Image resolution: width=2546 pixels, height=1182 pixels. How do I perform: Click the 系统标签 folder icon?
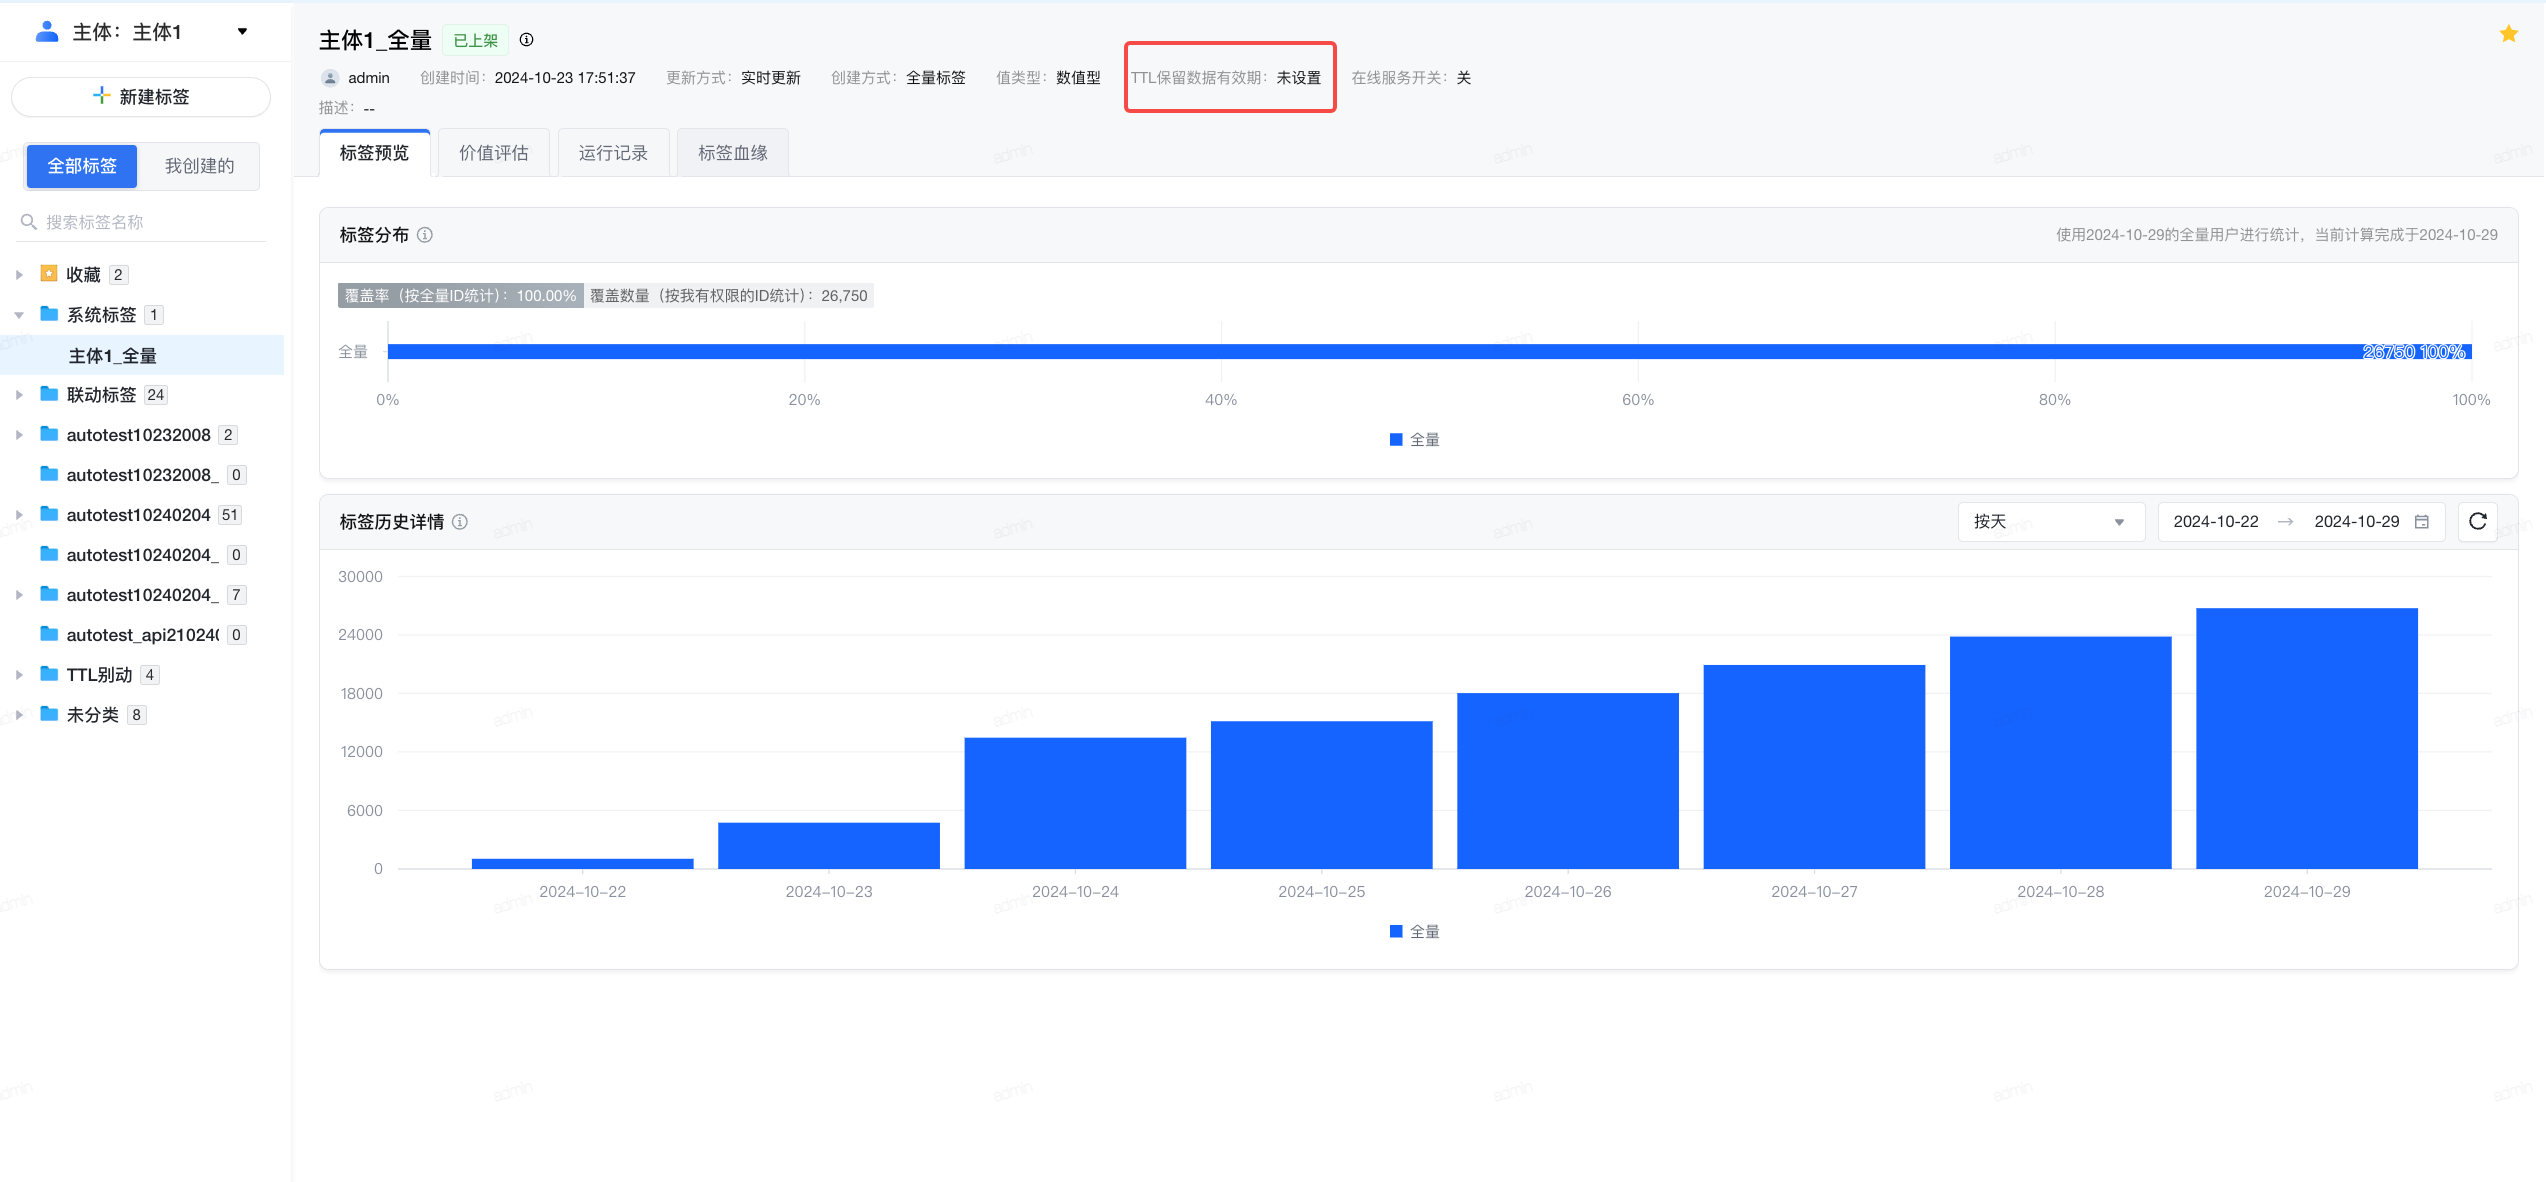[48, 314]
